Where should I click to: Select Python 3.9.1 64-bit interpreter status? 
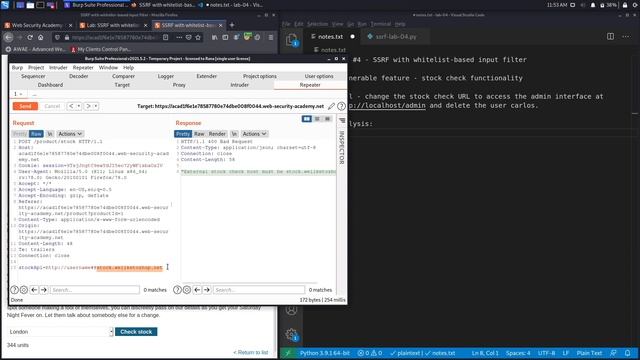tap(325, 353)
